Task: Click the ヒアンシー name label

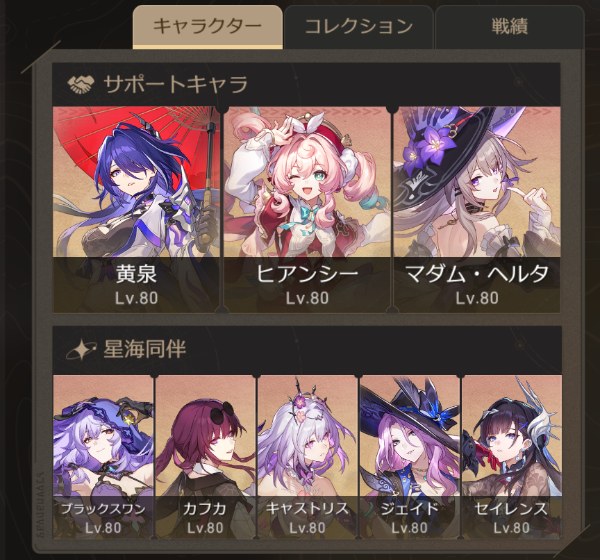Action: click(x=307, y=274)
